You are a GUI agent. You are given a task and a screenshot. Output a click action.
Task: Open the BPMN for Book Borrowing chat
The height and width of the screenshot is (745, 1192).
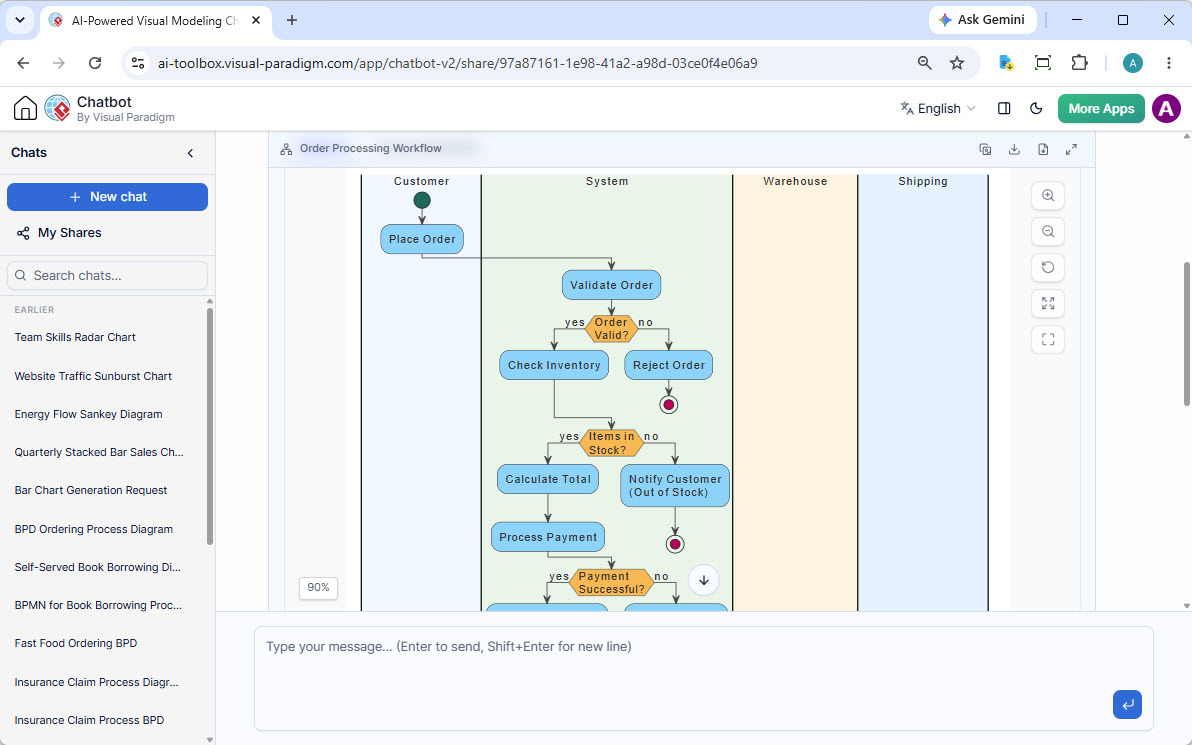[x=98, y=605]
